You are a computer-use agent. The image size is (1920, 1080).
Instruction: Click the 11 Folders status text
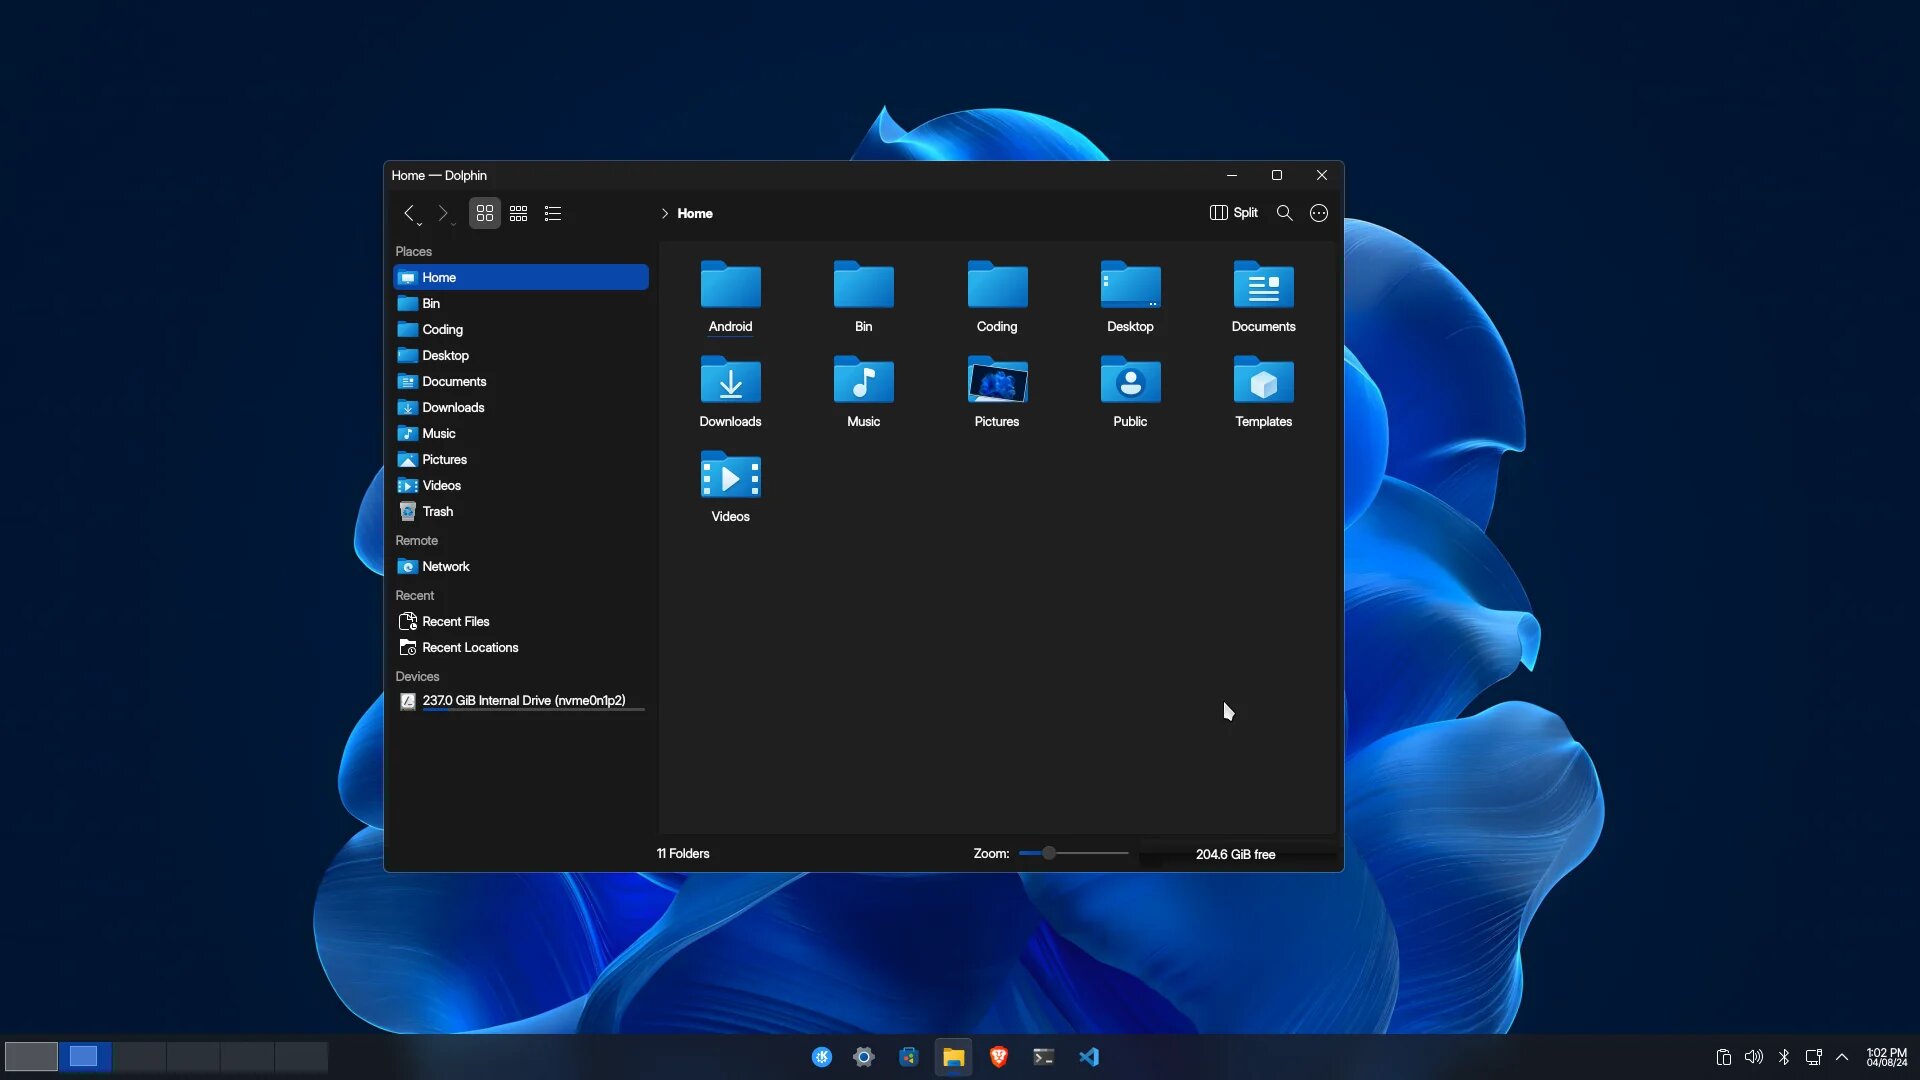[x=683, y=853]
